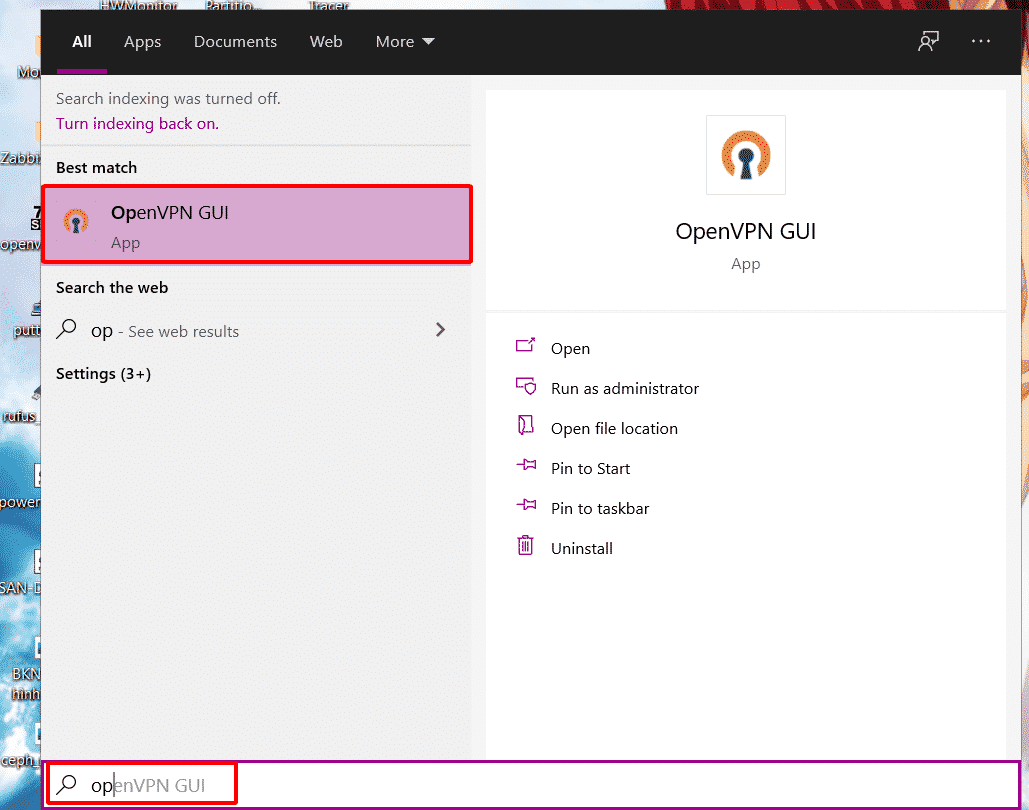Viewport: 1029px width, 810px height.
Task: Expand web results arrow for 'op'
Action: (x=440, y=330)
